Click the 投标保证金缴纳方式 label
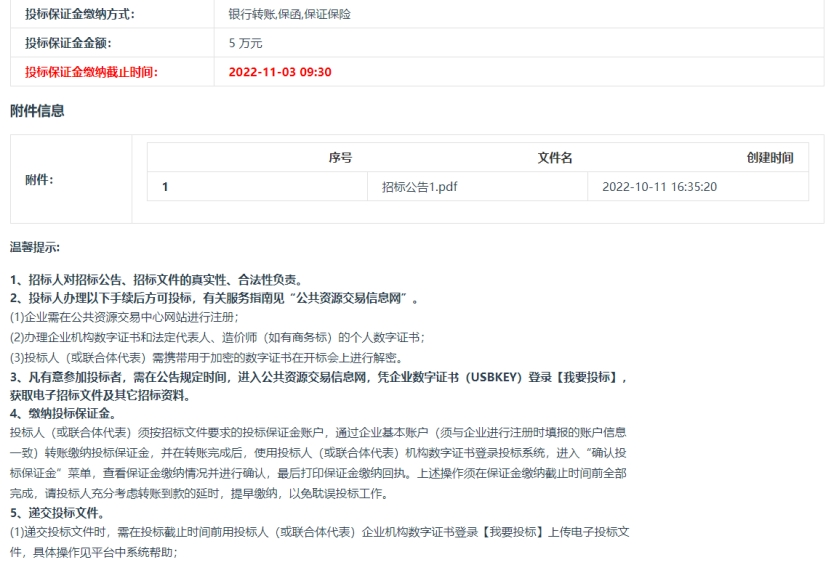The height and width of the screenshot is (566, 831). pyautogui.click(x=79, y=15)
